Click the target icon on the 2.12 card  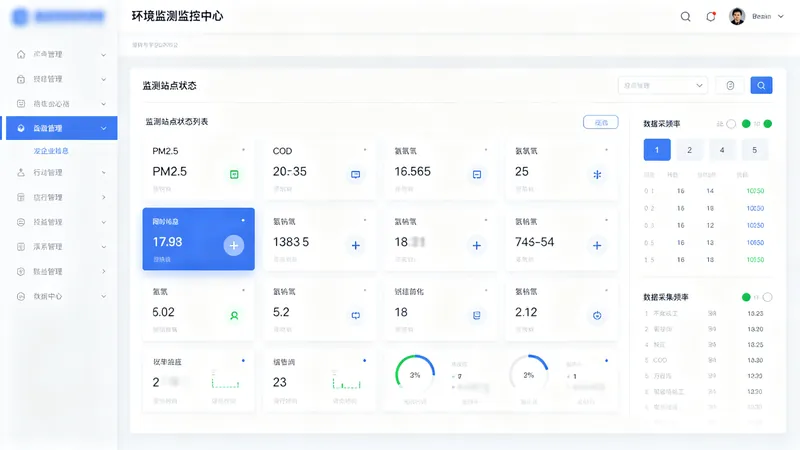597,316
